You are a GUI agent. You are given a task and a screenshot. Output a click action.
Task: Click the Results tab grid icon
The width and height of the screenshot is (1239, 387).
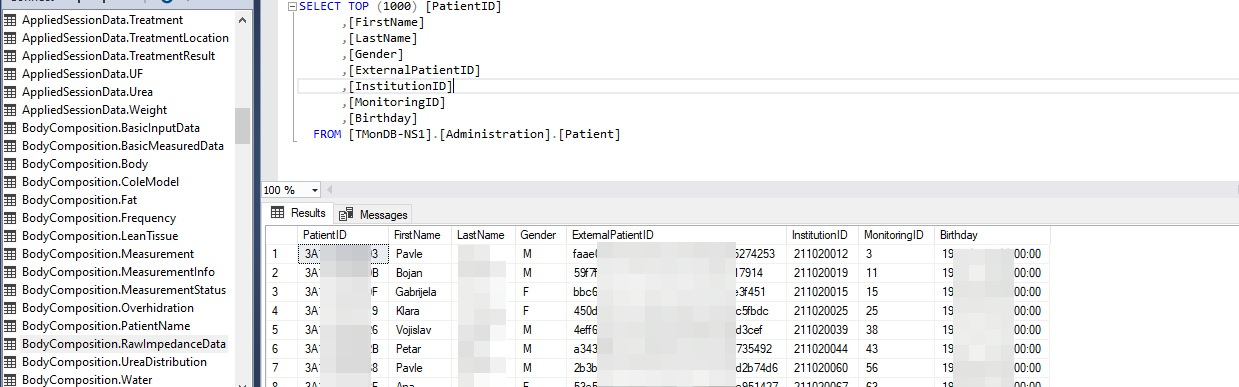click(279, 213)
